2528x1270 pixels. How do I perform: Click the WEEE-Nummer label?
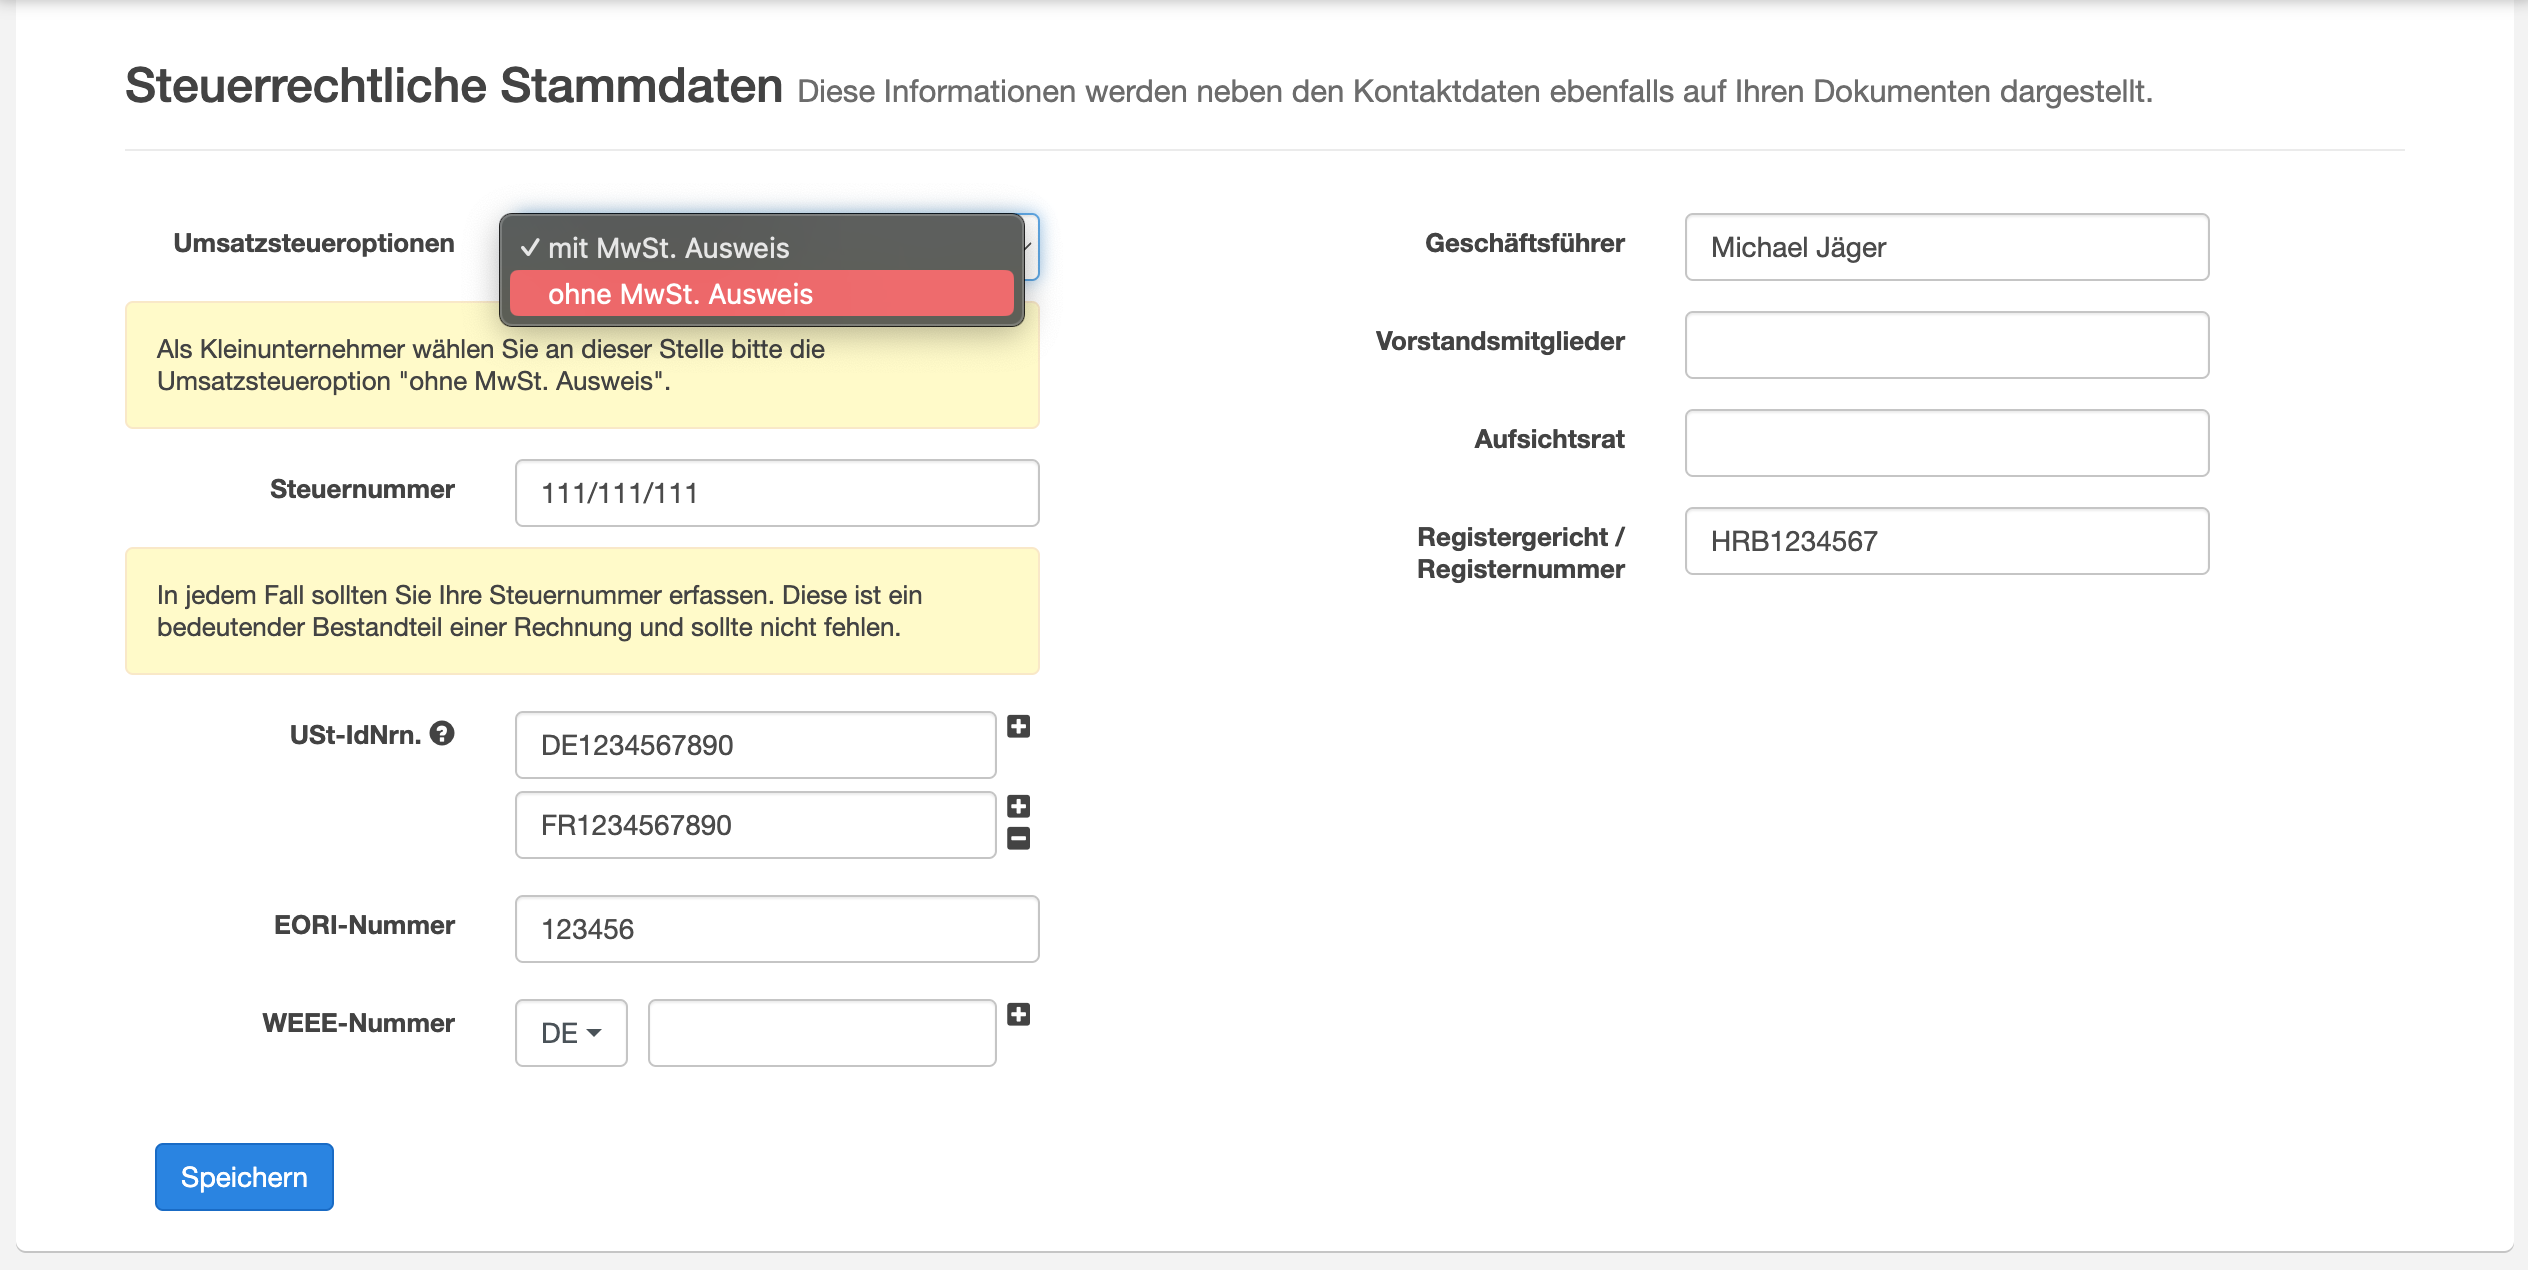coord(358,1023)
